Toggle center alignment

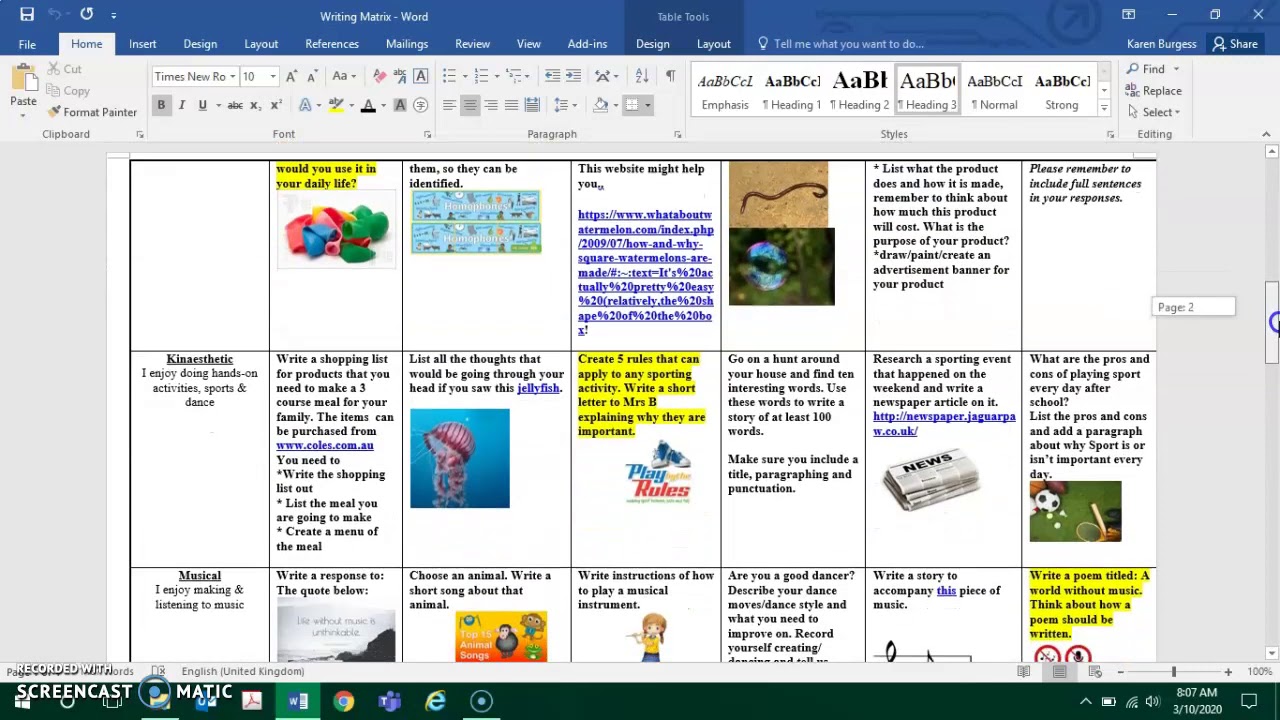pyautogui.click(x=470, y=105)
